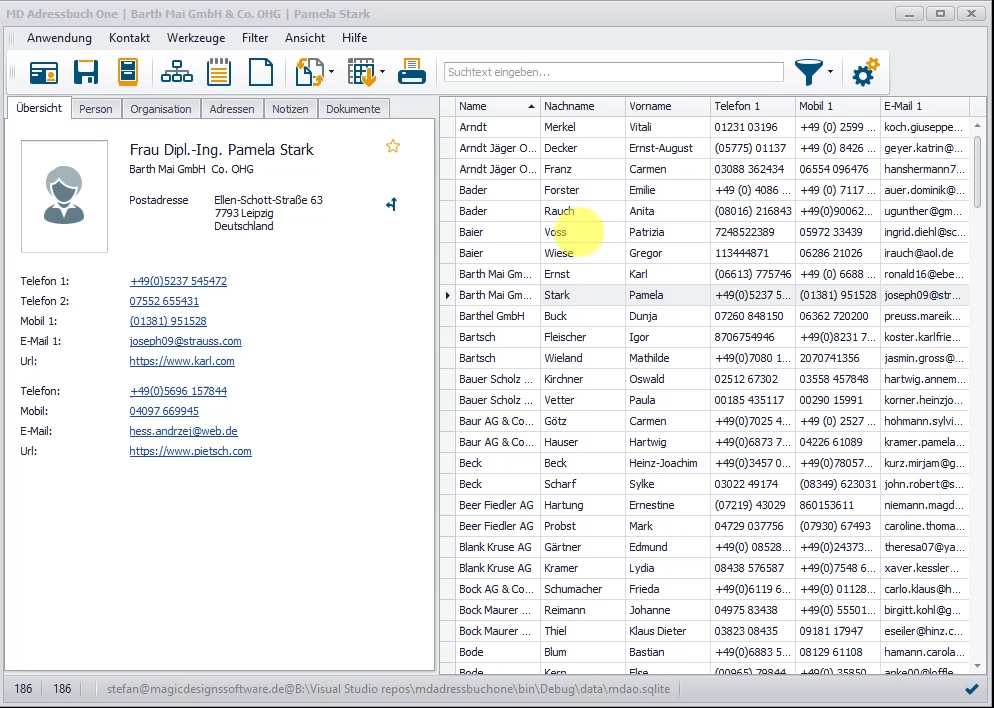Call Telefon 1 link +49(0)5237 545472

pyautogui.click(x=178, y=281)
